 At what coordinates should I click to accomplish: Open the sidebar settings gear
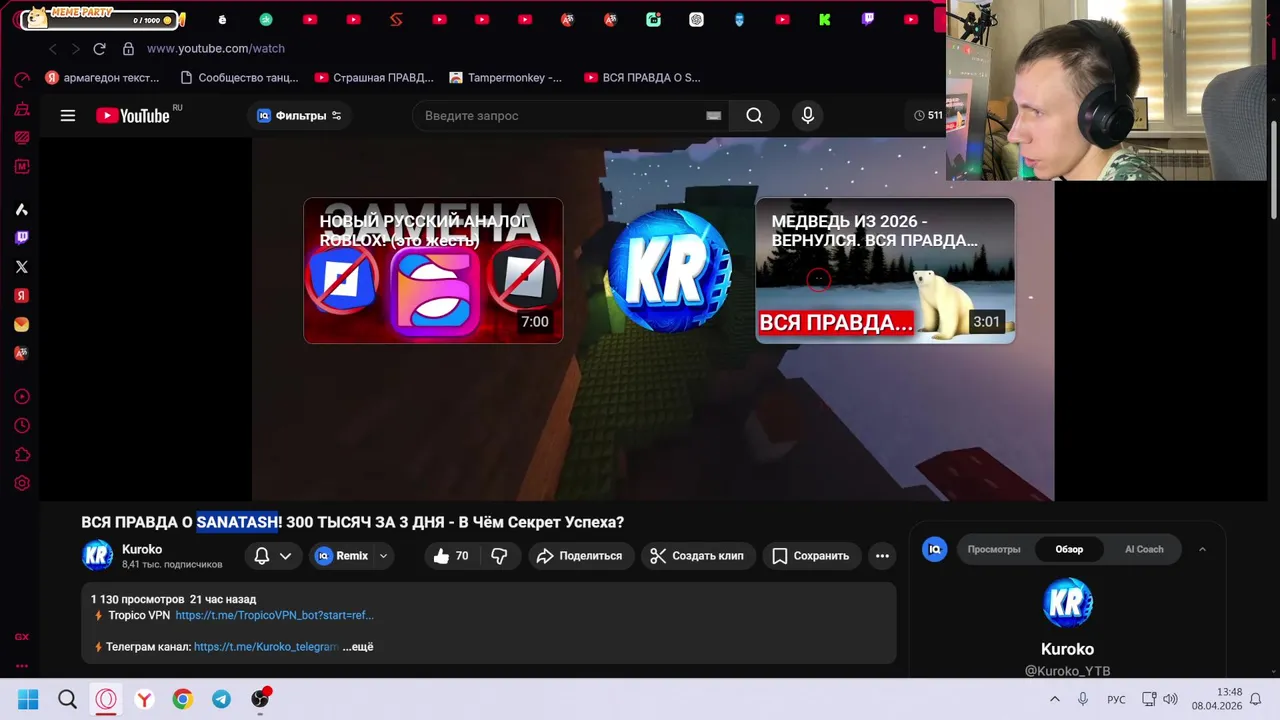click(21, 484)
